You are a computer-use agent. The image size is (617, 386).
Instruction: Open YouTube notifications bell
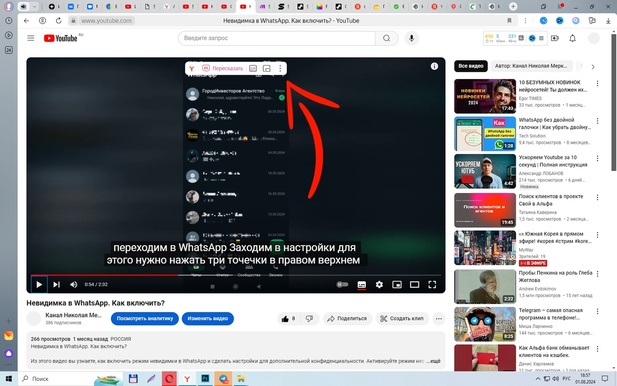(573, 38)
